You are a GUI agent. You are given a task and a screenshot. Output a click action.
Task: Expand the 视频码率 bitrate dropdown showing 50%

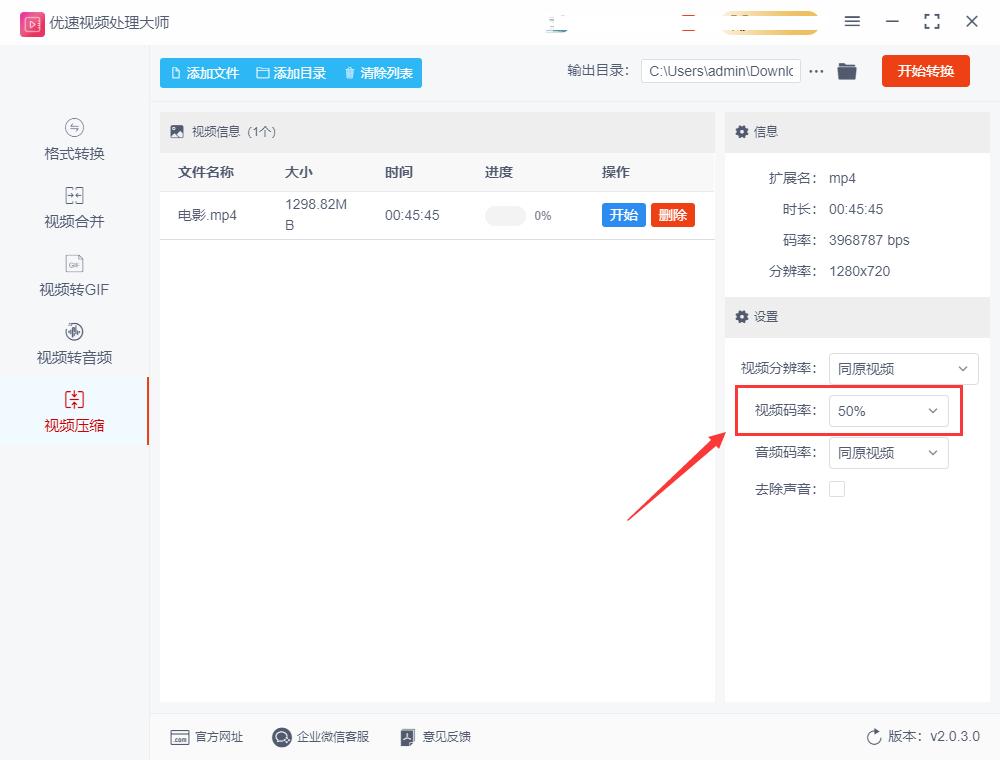tap(889, 410)
